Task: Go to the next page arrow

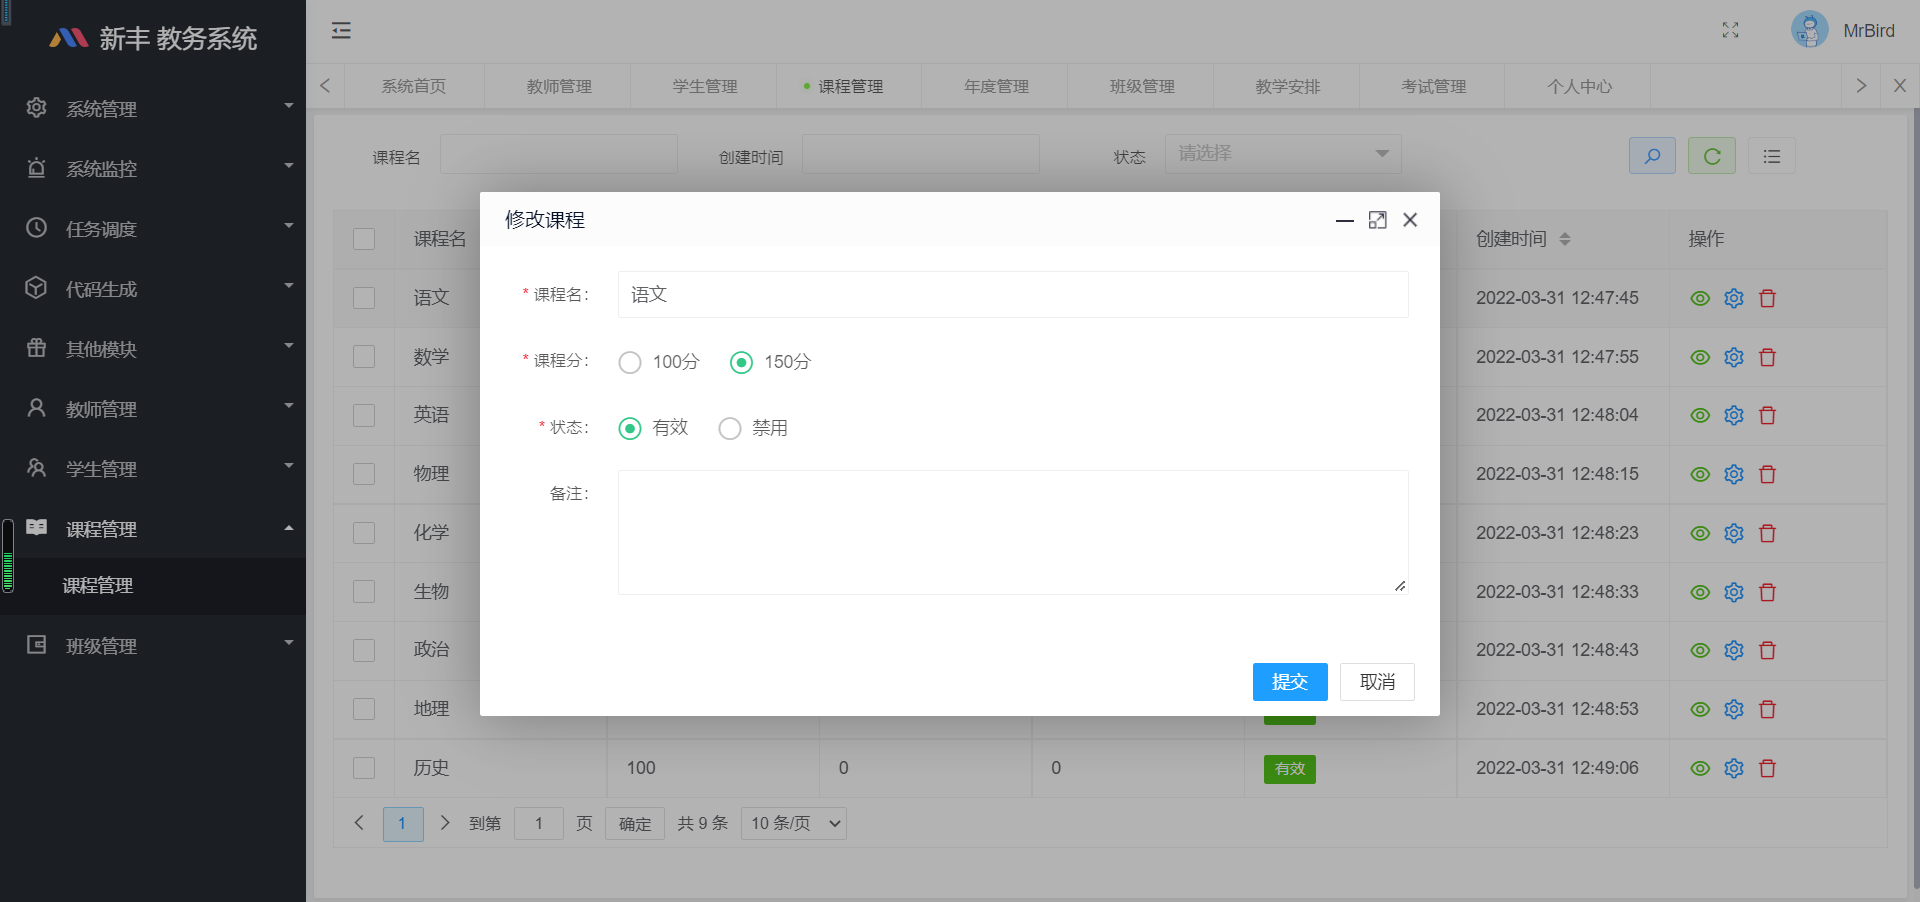Action: (445, 823)
